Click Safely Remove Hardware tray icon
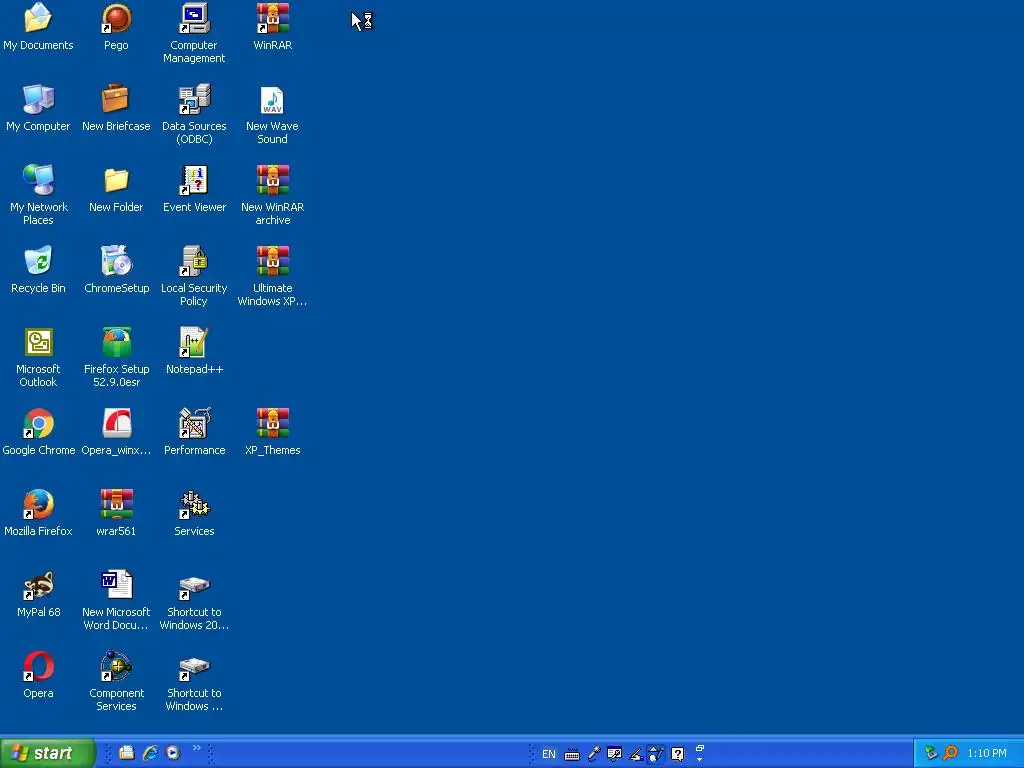The height and width of the screenshot is (768, 1024). pos(931,753)
